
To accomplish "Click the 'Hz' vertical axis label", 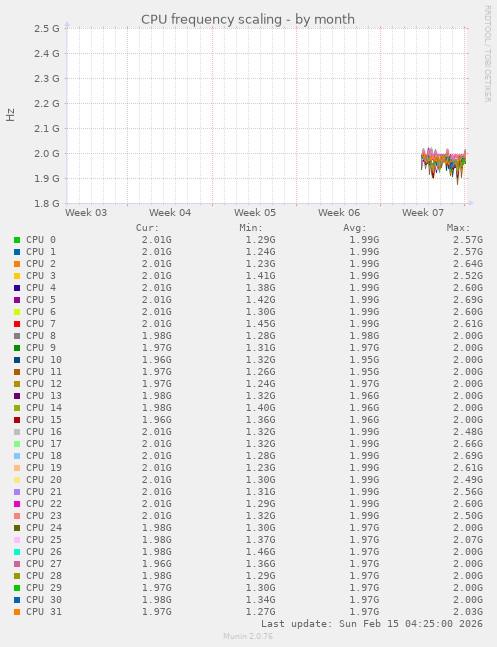I will tap(10, 115).
